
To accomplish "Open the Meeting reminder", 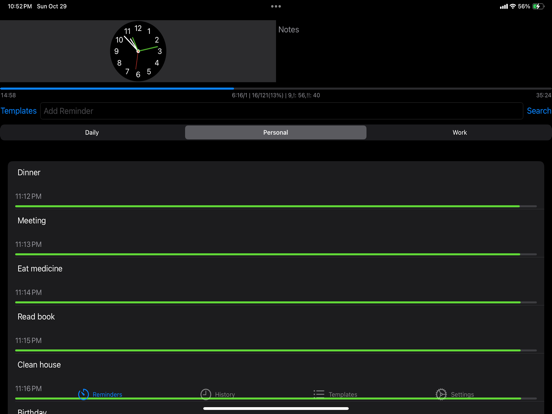I will pos(276,233).
